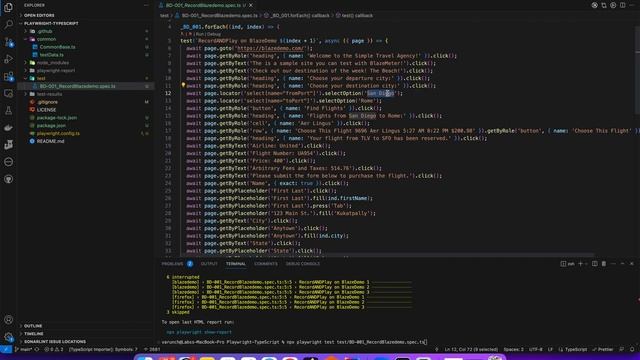The width and height of the screenshot is (640, 360).
Task: Expand the test-results folder
Action: [49, 94]
